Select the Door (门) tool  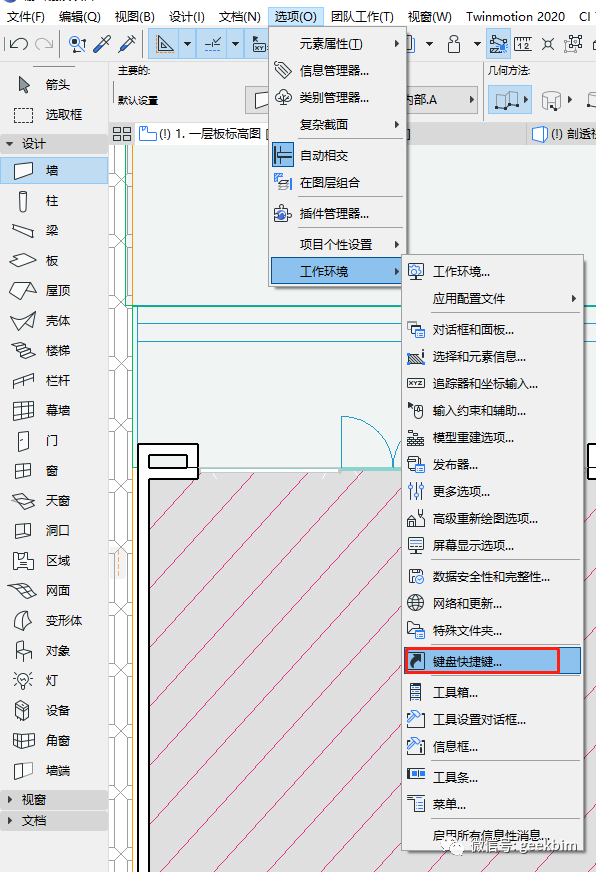pyautogui.click(x=54, y=440)
